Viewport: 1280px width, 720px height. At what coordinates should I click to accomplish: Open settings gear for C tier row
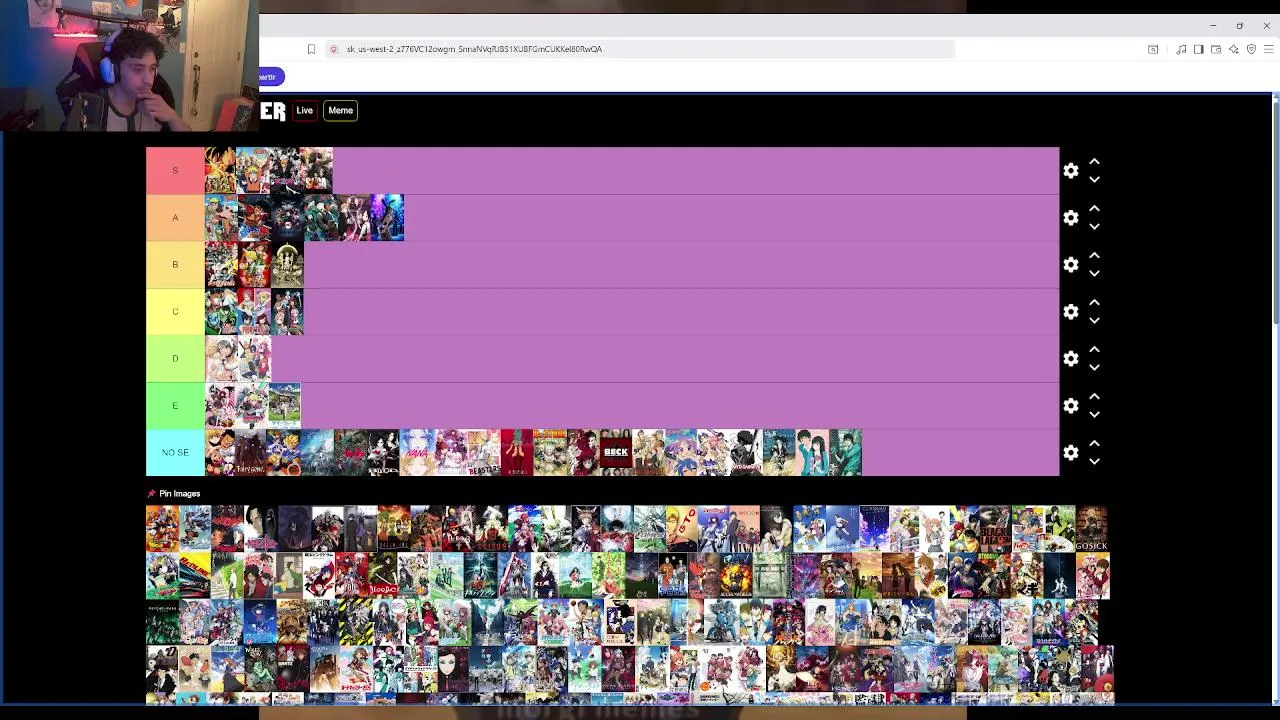pos(1071,312)
